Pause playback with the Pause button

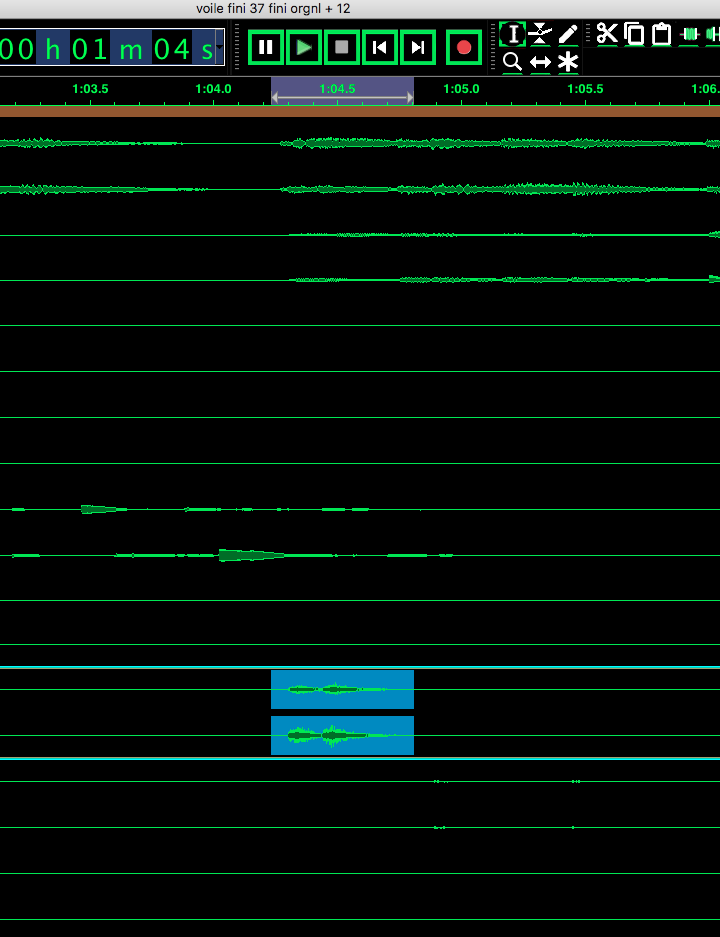[266, 47]
